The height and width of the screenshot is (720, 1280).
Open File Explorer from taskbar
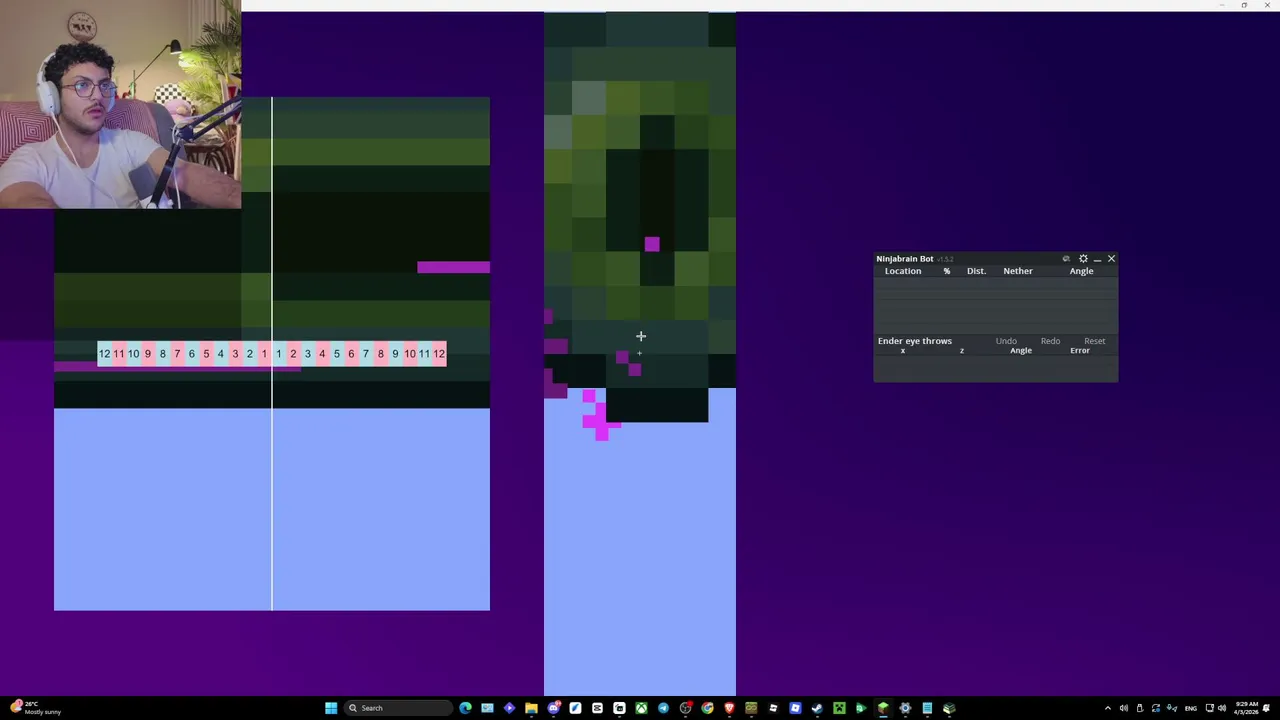[531, 708]
